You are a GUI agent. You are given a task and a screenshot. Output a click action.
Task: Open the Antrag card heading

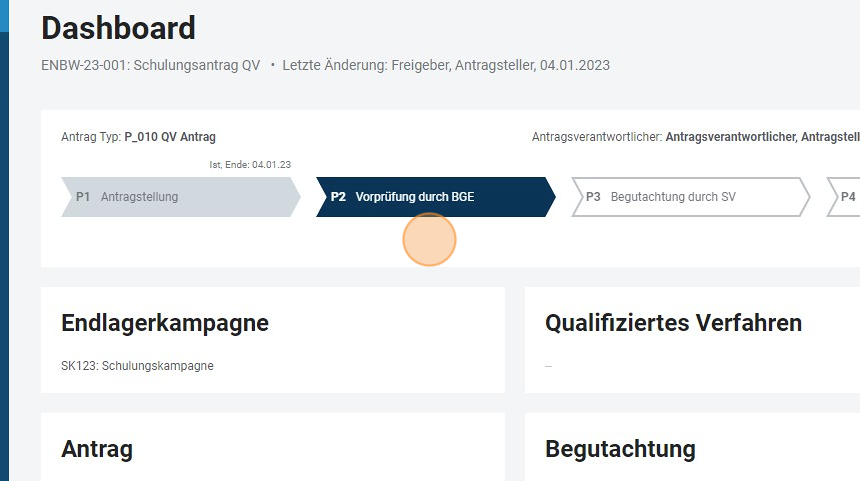(x=97, y=449)
